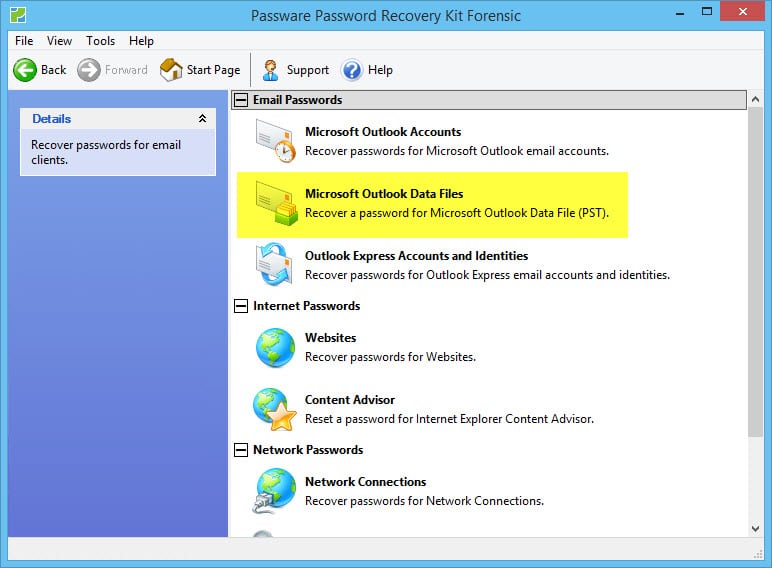
Task: Collapse the Internet Passwords section
Action: point(241,306)
